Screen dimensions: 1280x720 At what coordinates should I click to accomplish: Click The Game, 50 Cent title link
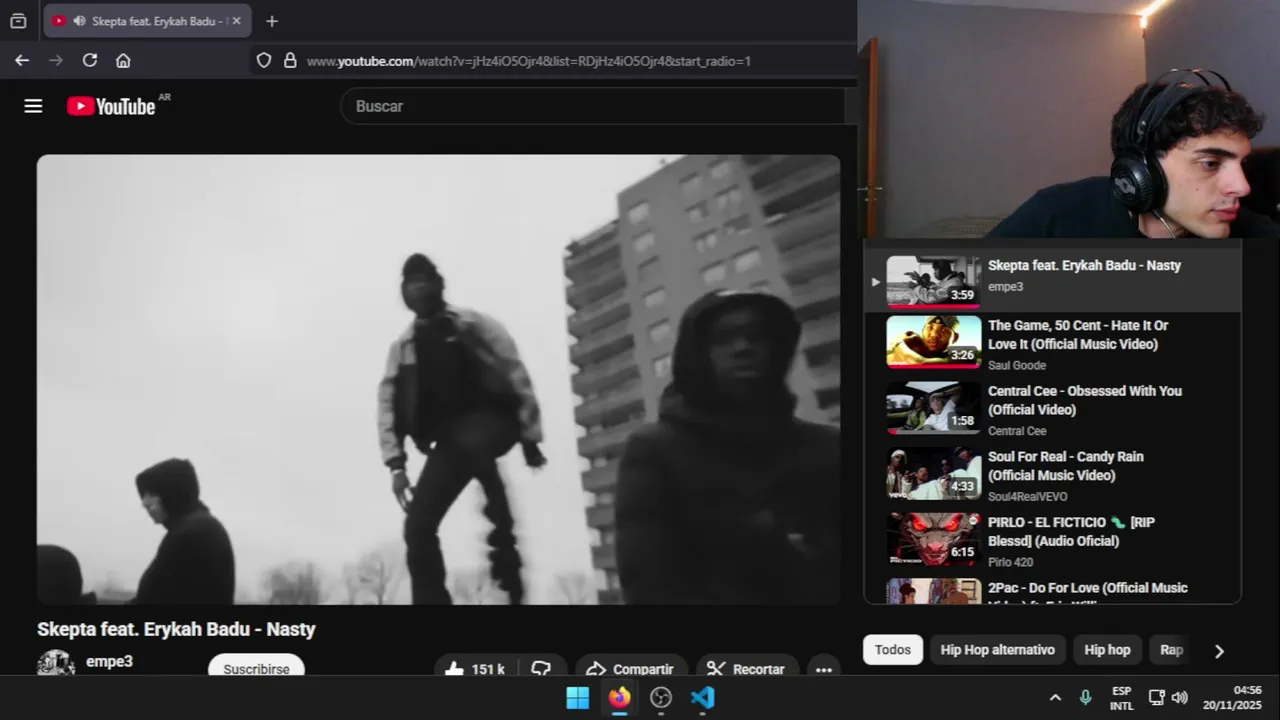(x=1078, y=335)
